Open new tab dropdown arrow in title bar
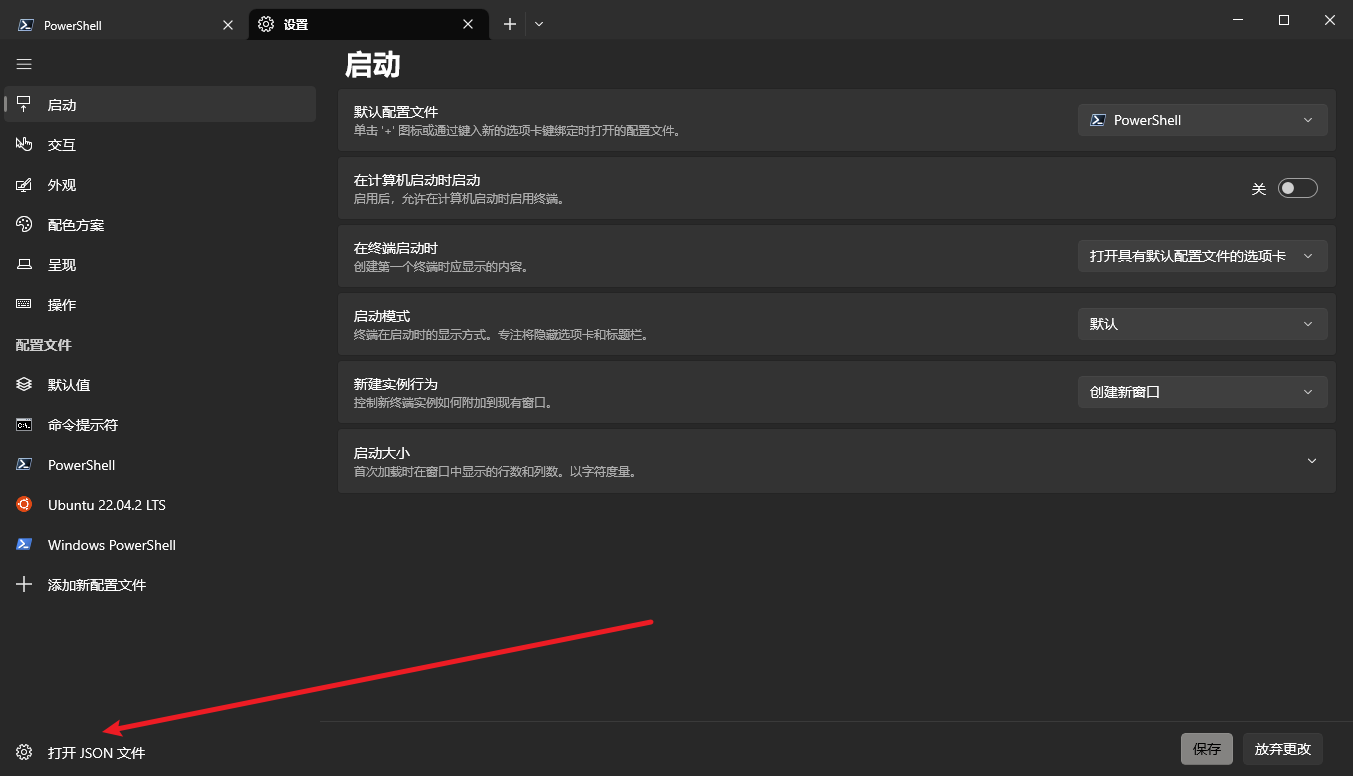Screen dimensions: 1353x776 [x=539, y=24]
